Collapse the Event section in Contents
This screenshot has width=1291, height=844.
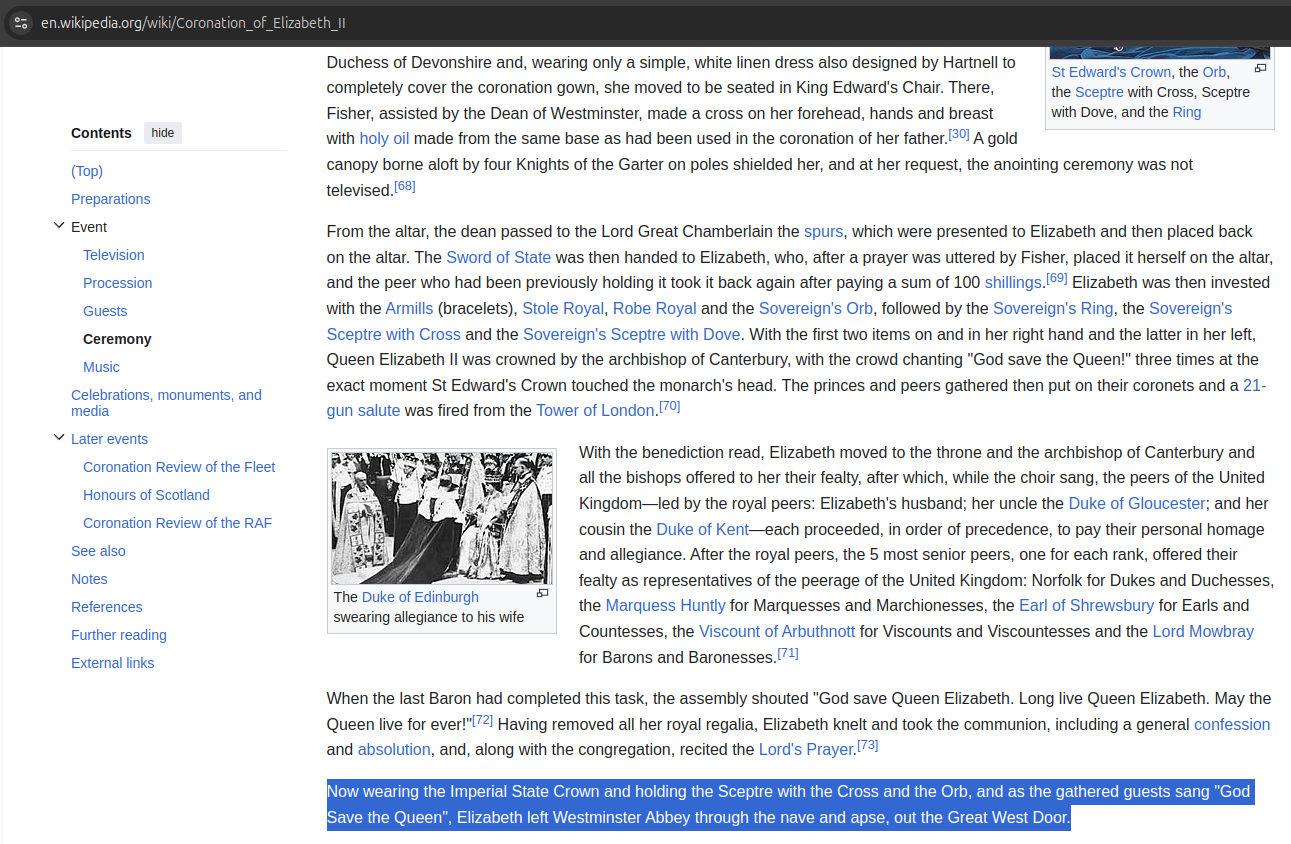(x=58, y=225)
